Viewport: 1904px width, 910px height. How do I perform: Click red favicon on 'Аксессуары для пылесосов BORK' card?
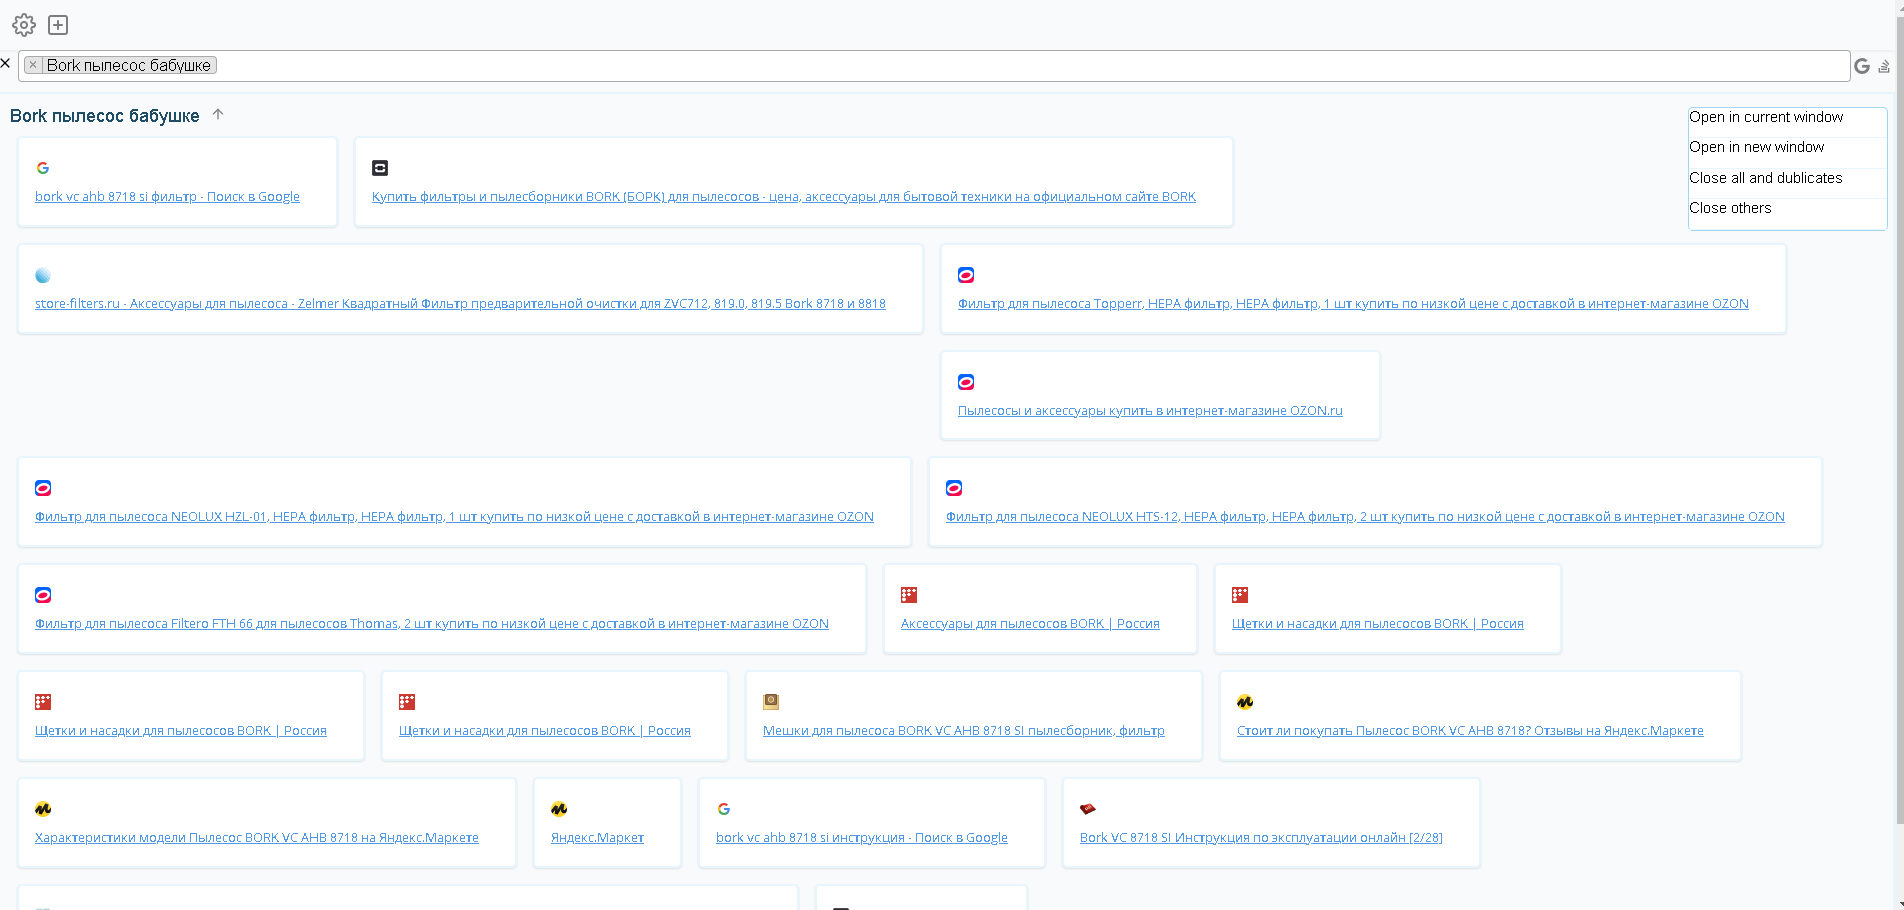point(909,595)
